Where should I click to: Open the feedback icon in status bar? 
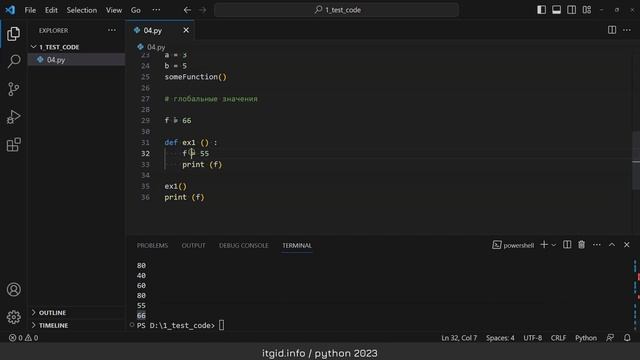coord(610,338)
